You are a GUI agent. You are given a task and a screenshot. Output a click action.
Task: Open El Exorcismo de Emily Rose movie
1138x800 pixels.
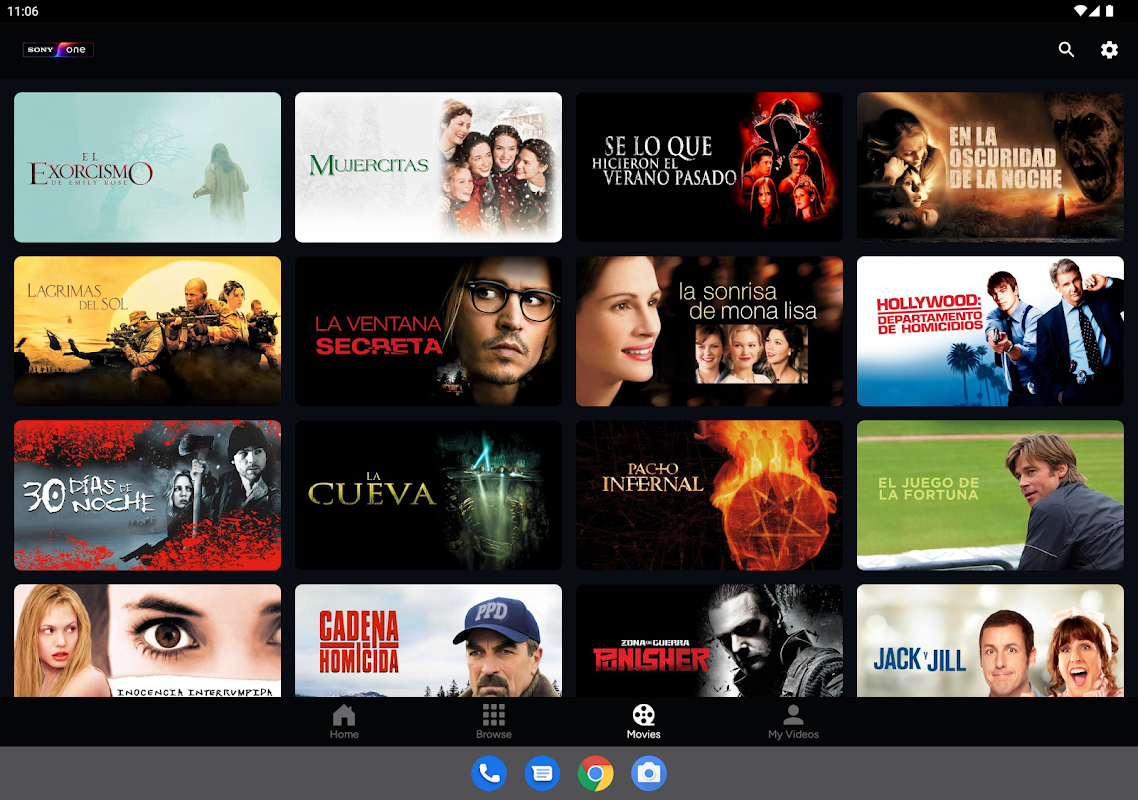147,167
